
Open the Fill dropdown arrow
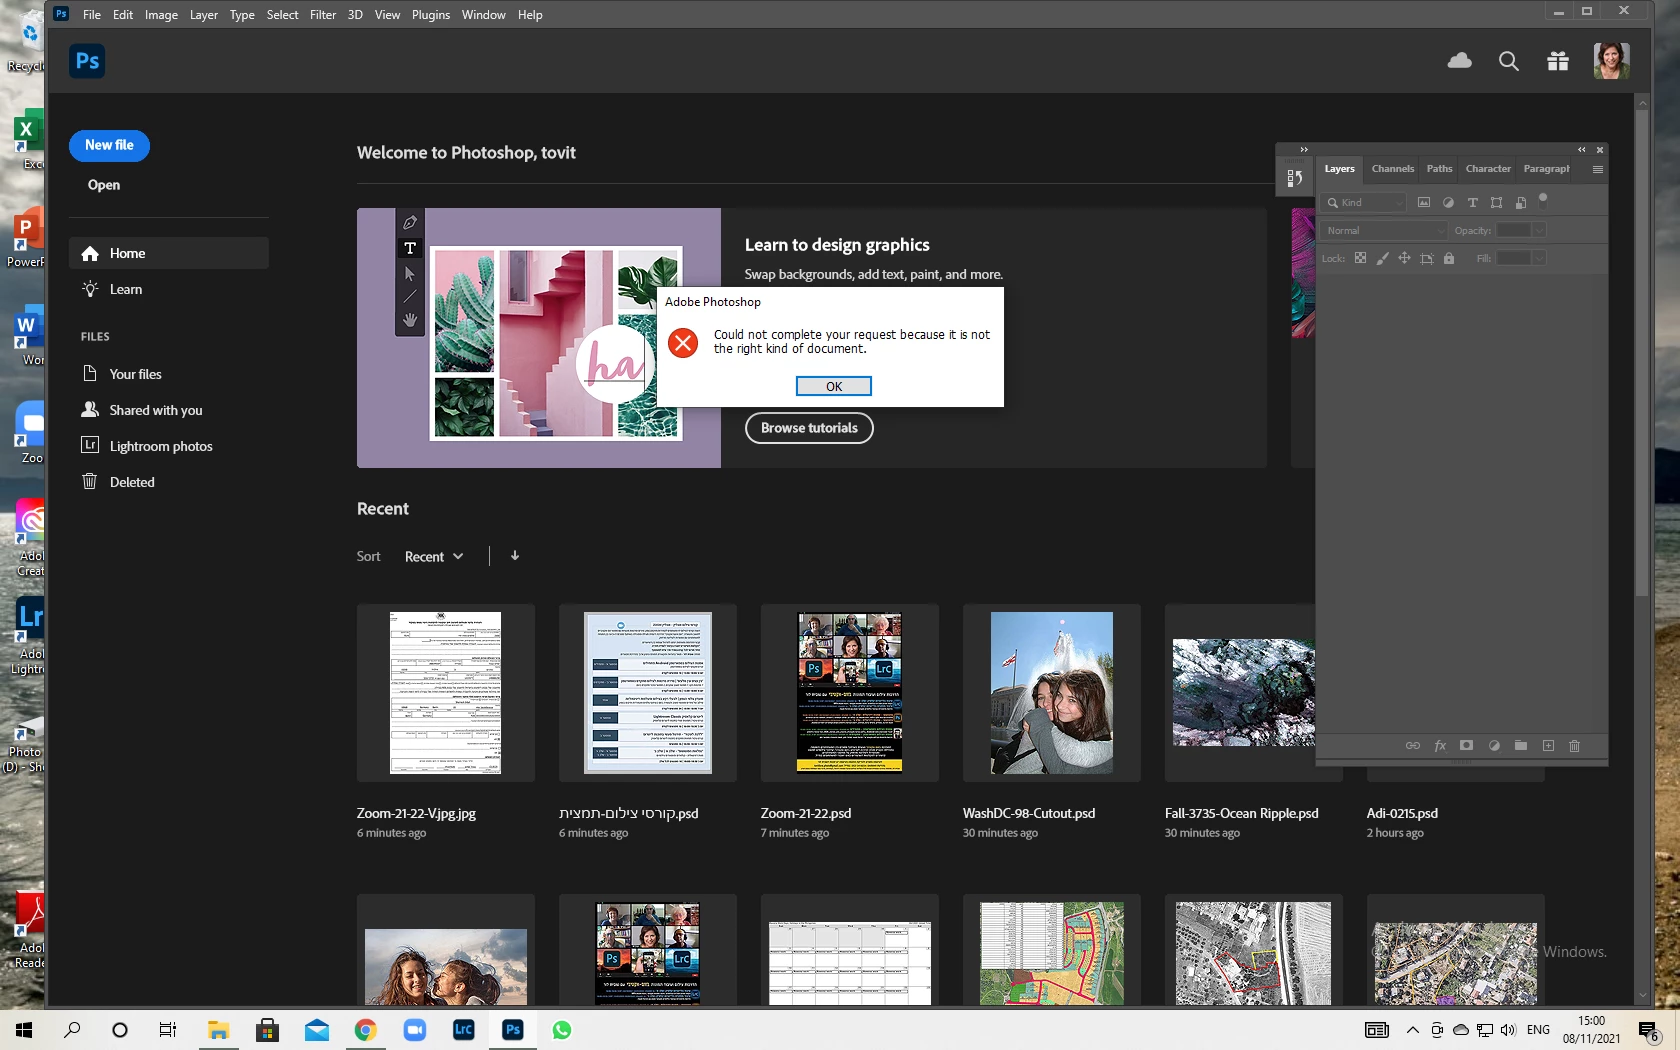[x=1539, y=258]
